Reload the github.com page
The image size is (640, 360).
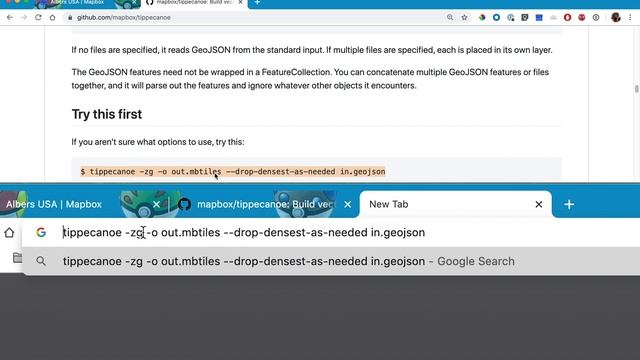pyautogui.click(x=38, y=18)
